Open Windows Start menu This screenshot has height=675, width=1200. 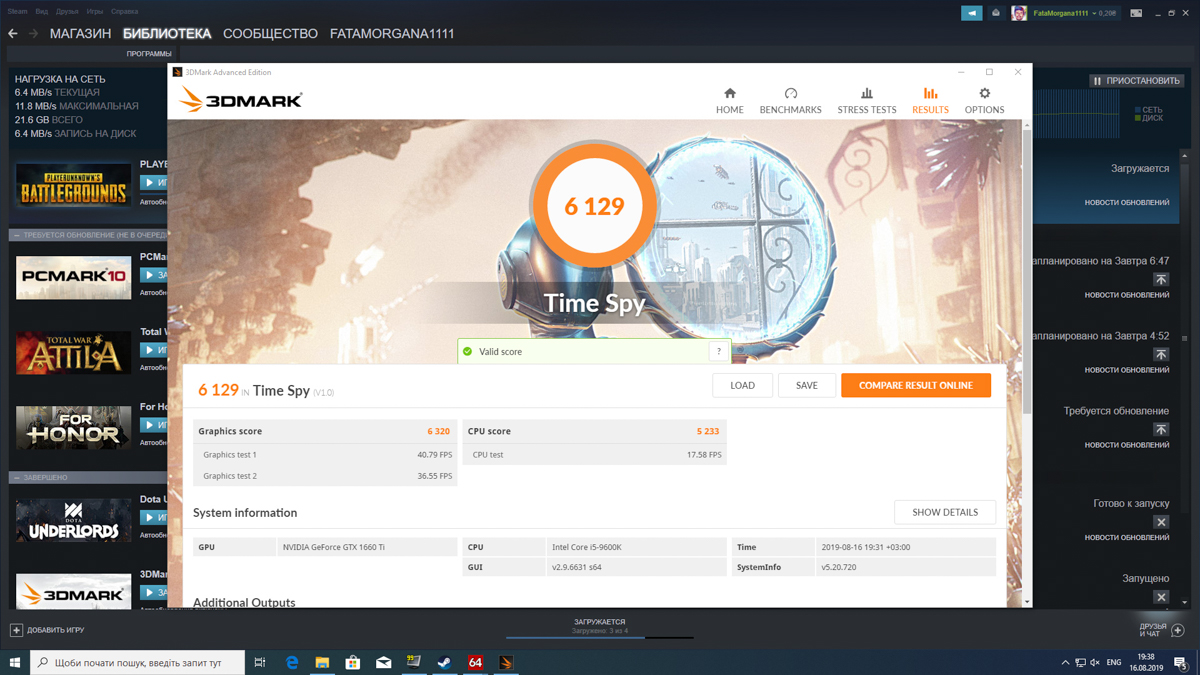coord(15,662)
